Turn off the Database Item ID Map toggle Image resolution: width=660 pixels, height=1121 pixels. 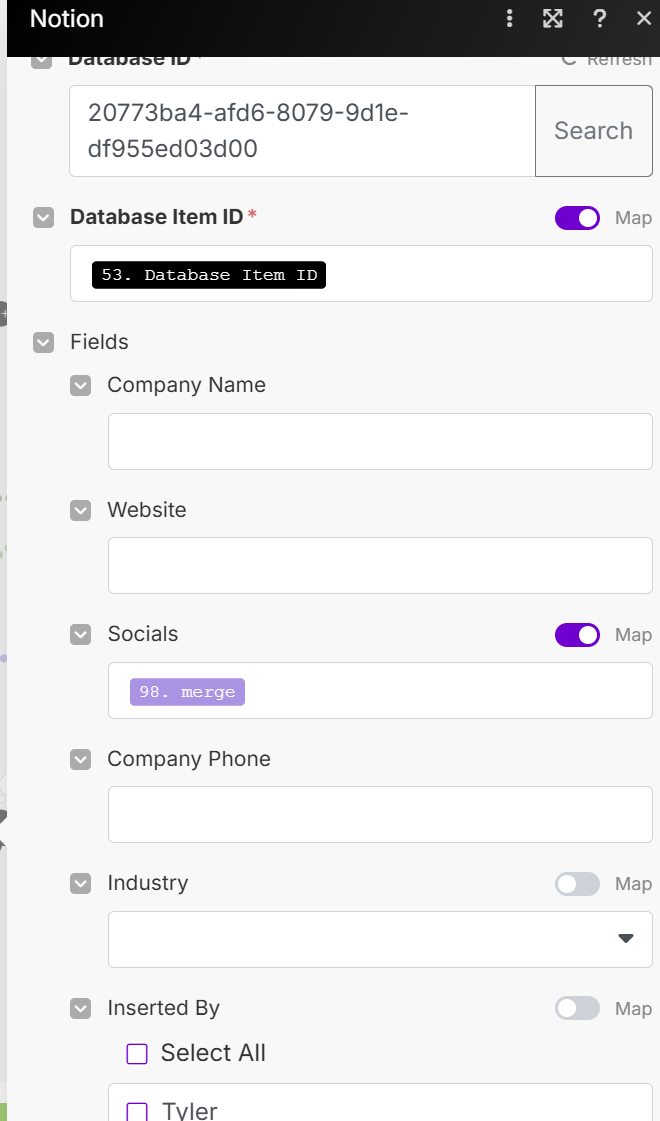577,218
